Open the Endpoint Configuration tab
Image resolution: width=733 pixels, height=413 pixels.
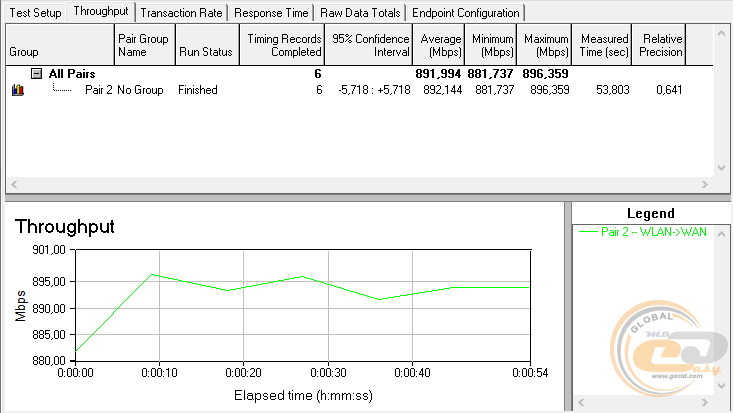466,13
